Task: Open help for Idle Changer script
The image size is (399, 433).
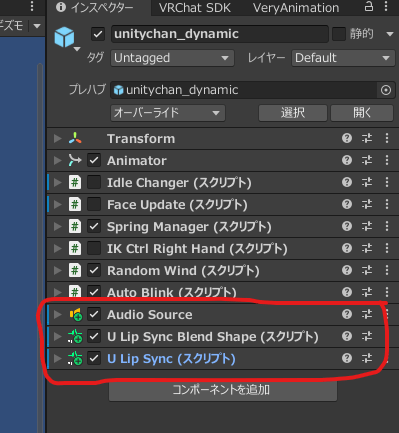Action: coord(347,182)
